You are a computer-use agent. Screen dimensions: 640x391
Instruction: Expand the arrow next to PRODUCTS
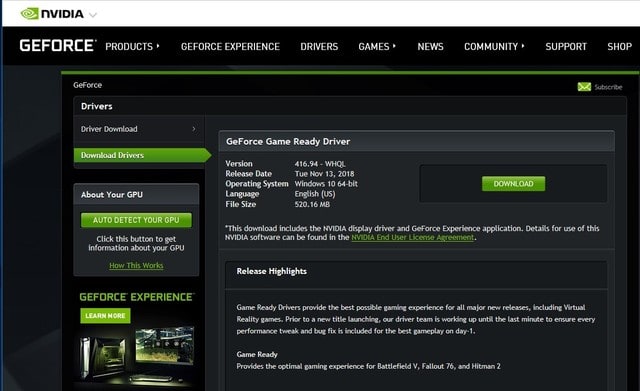158,46
